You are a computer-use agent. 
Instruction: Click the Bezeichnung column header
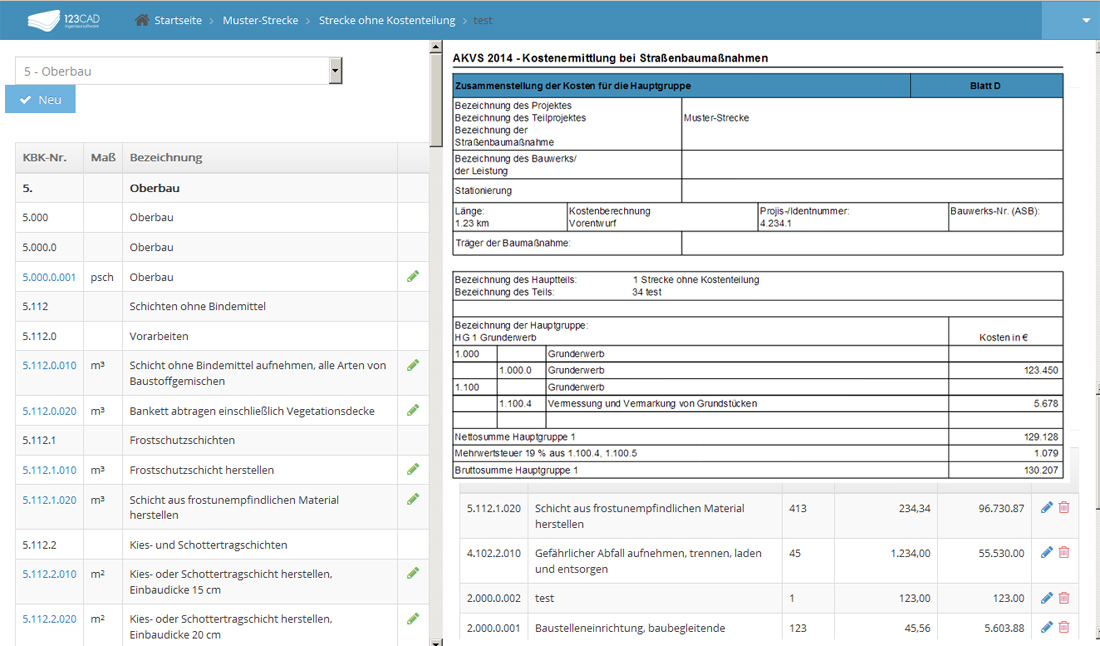(x=166, y=157)
